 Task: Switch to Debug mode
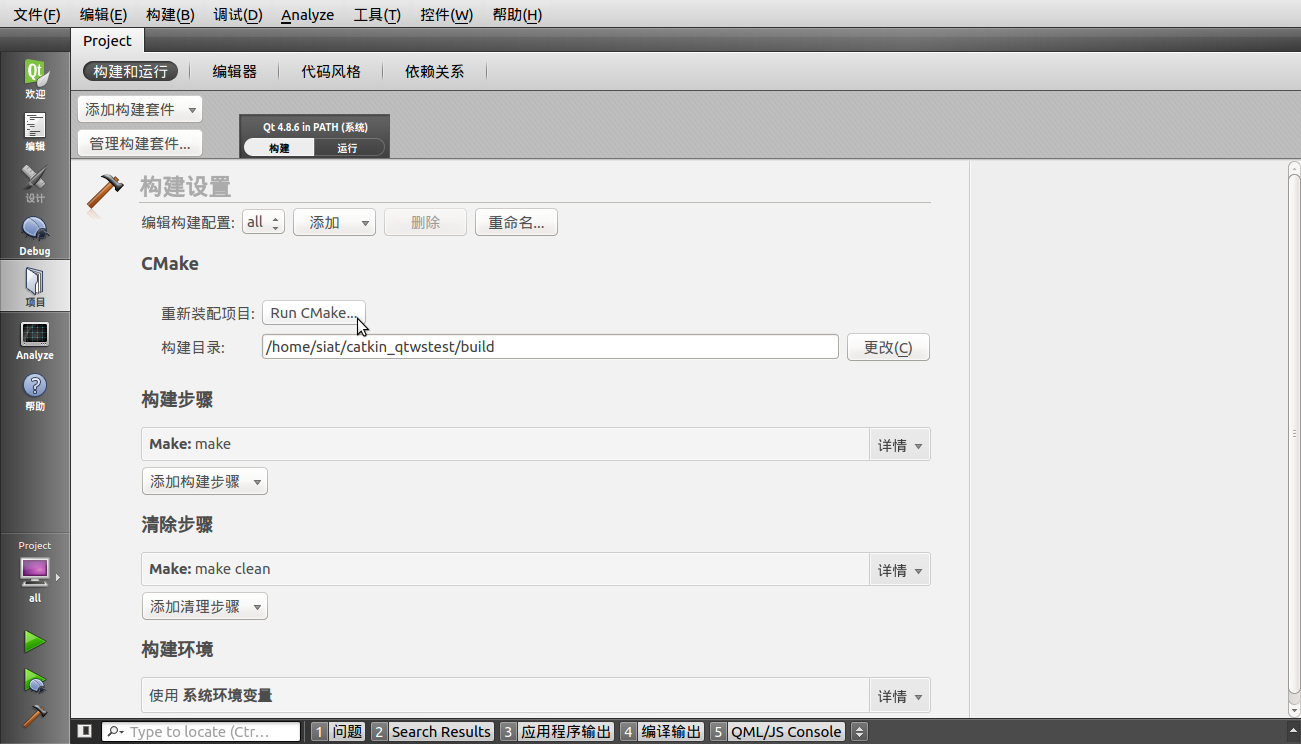[x=35, y=236]
